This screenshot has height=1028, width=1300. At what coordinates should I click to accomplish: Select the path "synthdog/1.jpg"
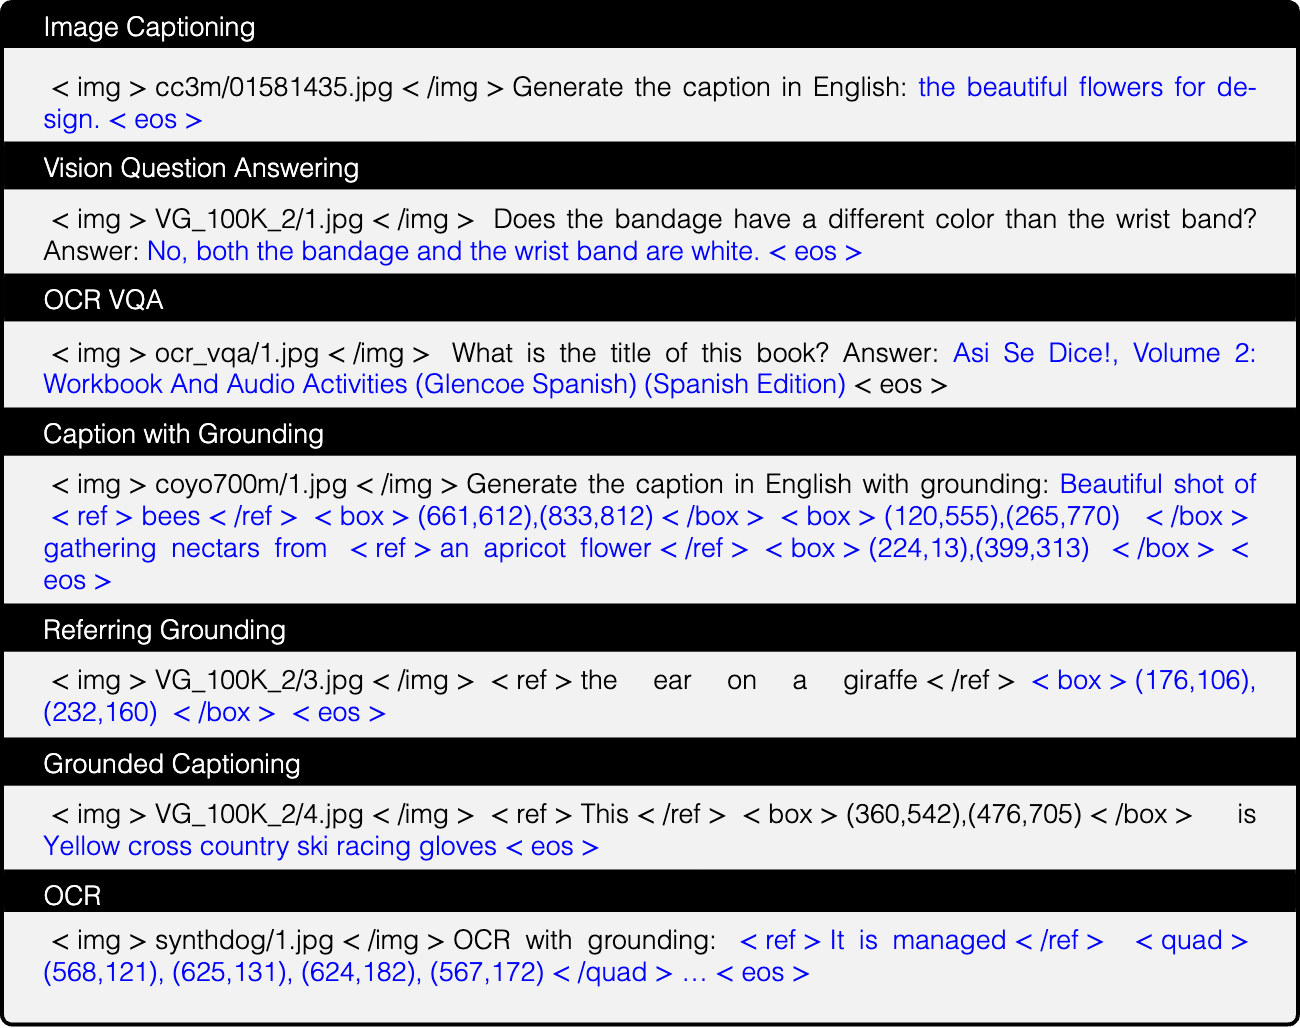[244, 941]
